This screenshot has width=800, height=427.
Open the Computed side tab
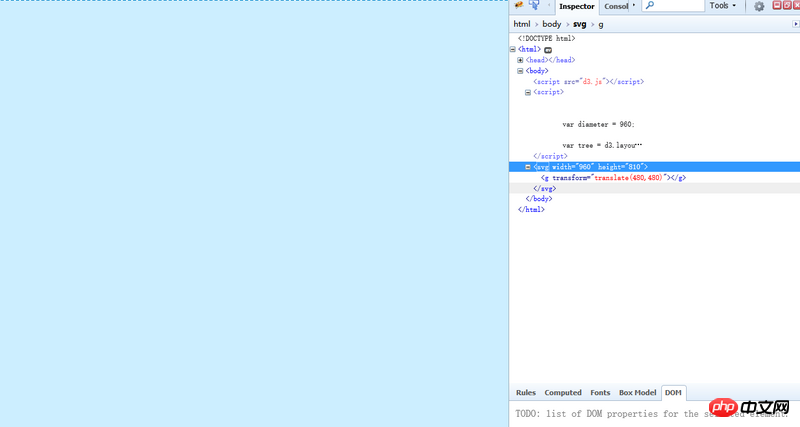click(563, 392)
